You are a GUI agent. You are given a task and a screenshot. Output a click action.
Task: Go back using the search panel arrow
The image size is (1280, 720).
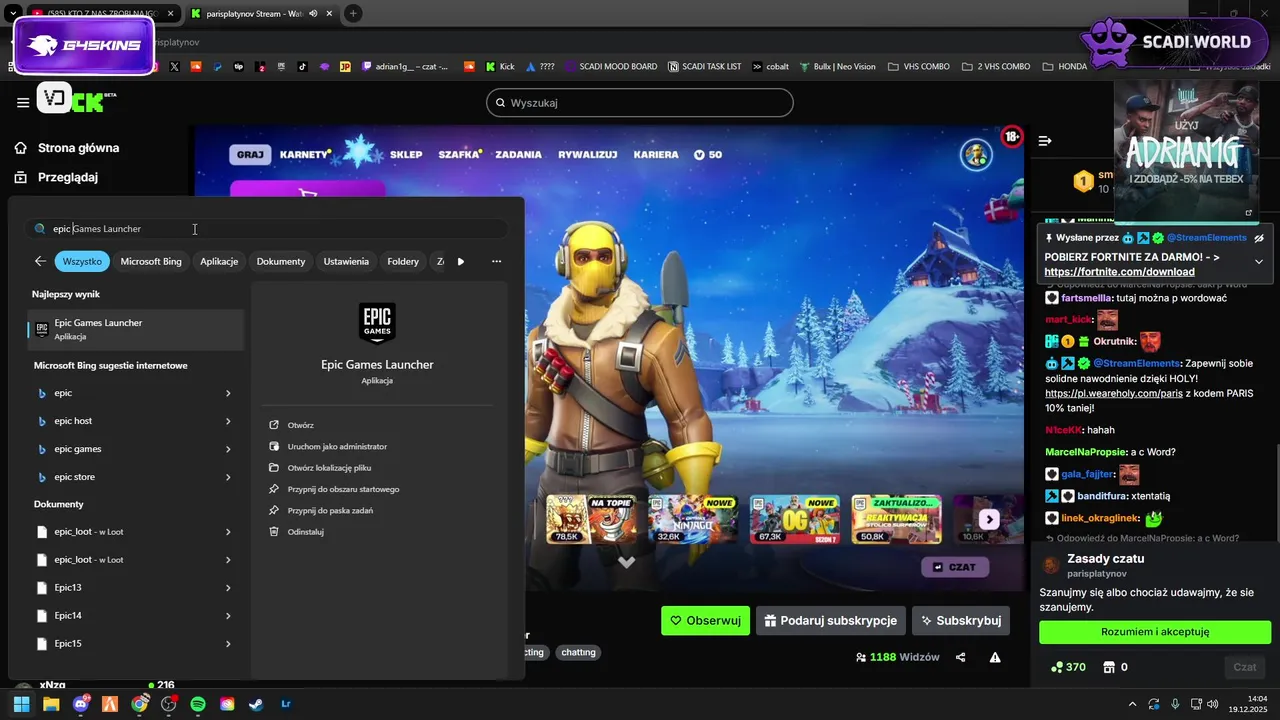40,261
